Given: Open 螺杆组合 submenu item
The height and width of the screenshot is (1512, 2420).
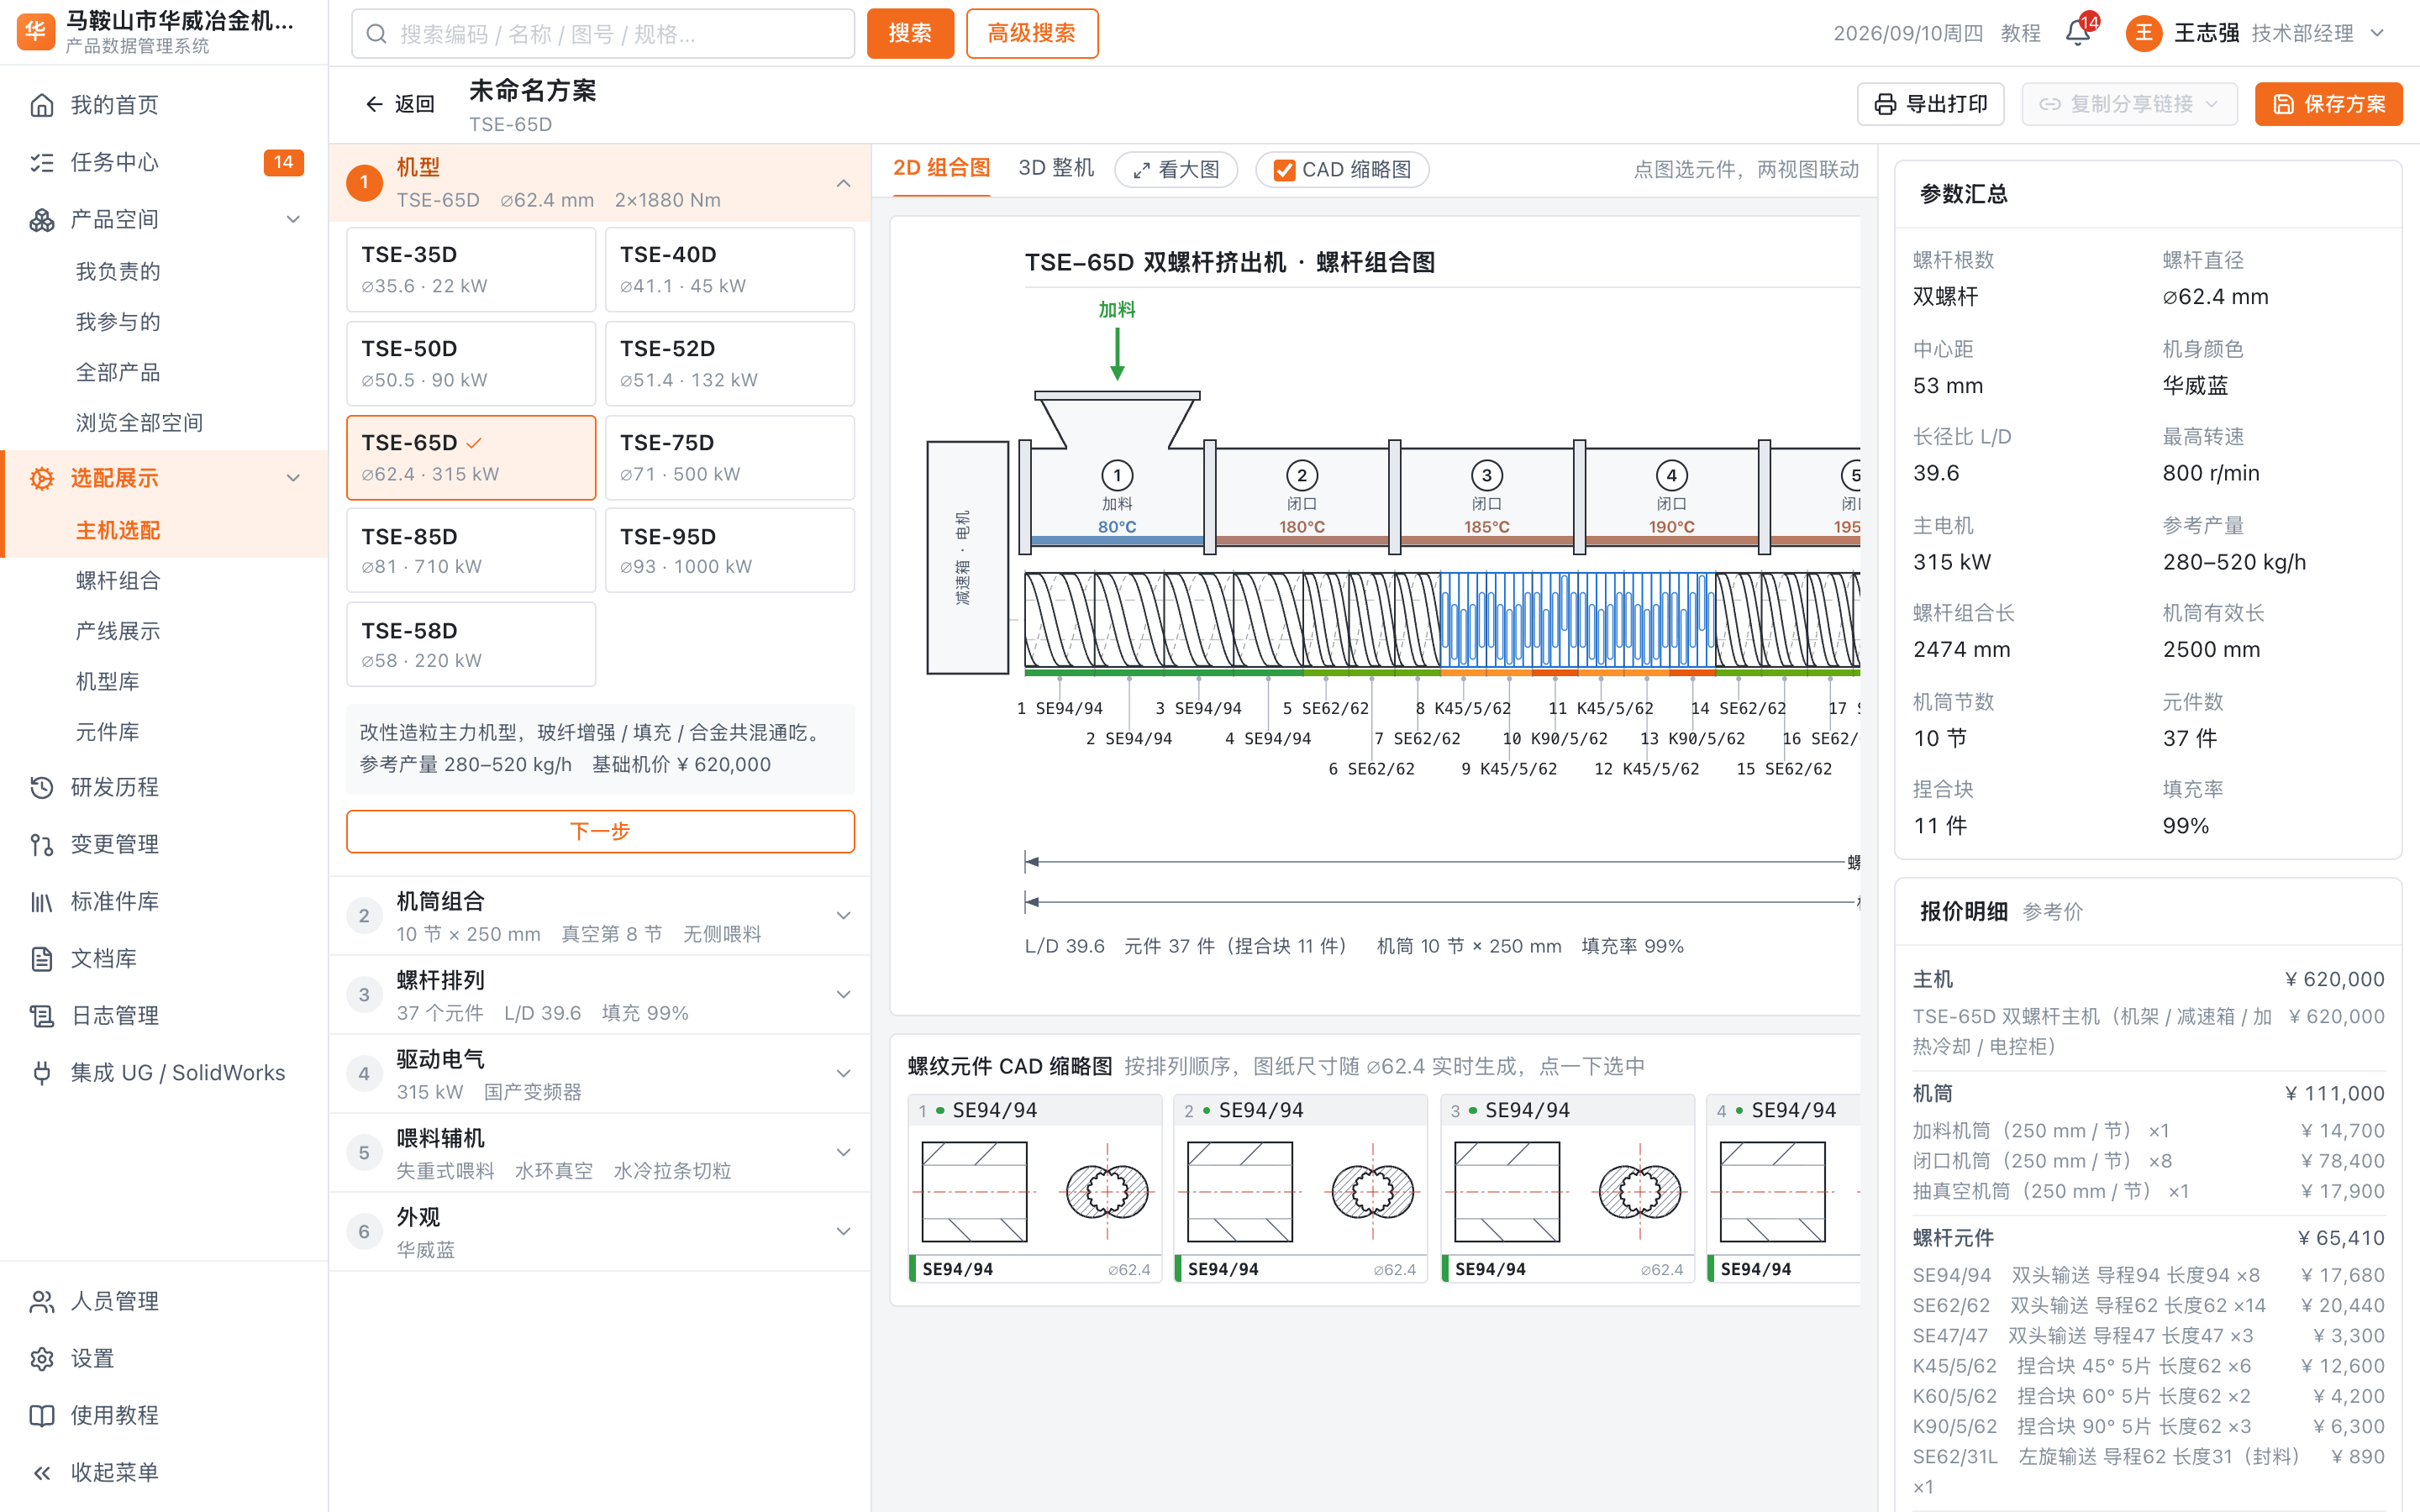Looking at the screenshot, I should [x=118, y=581].
